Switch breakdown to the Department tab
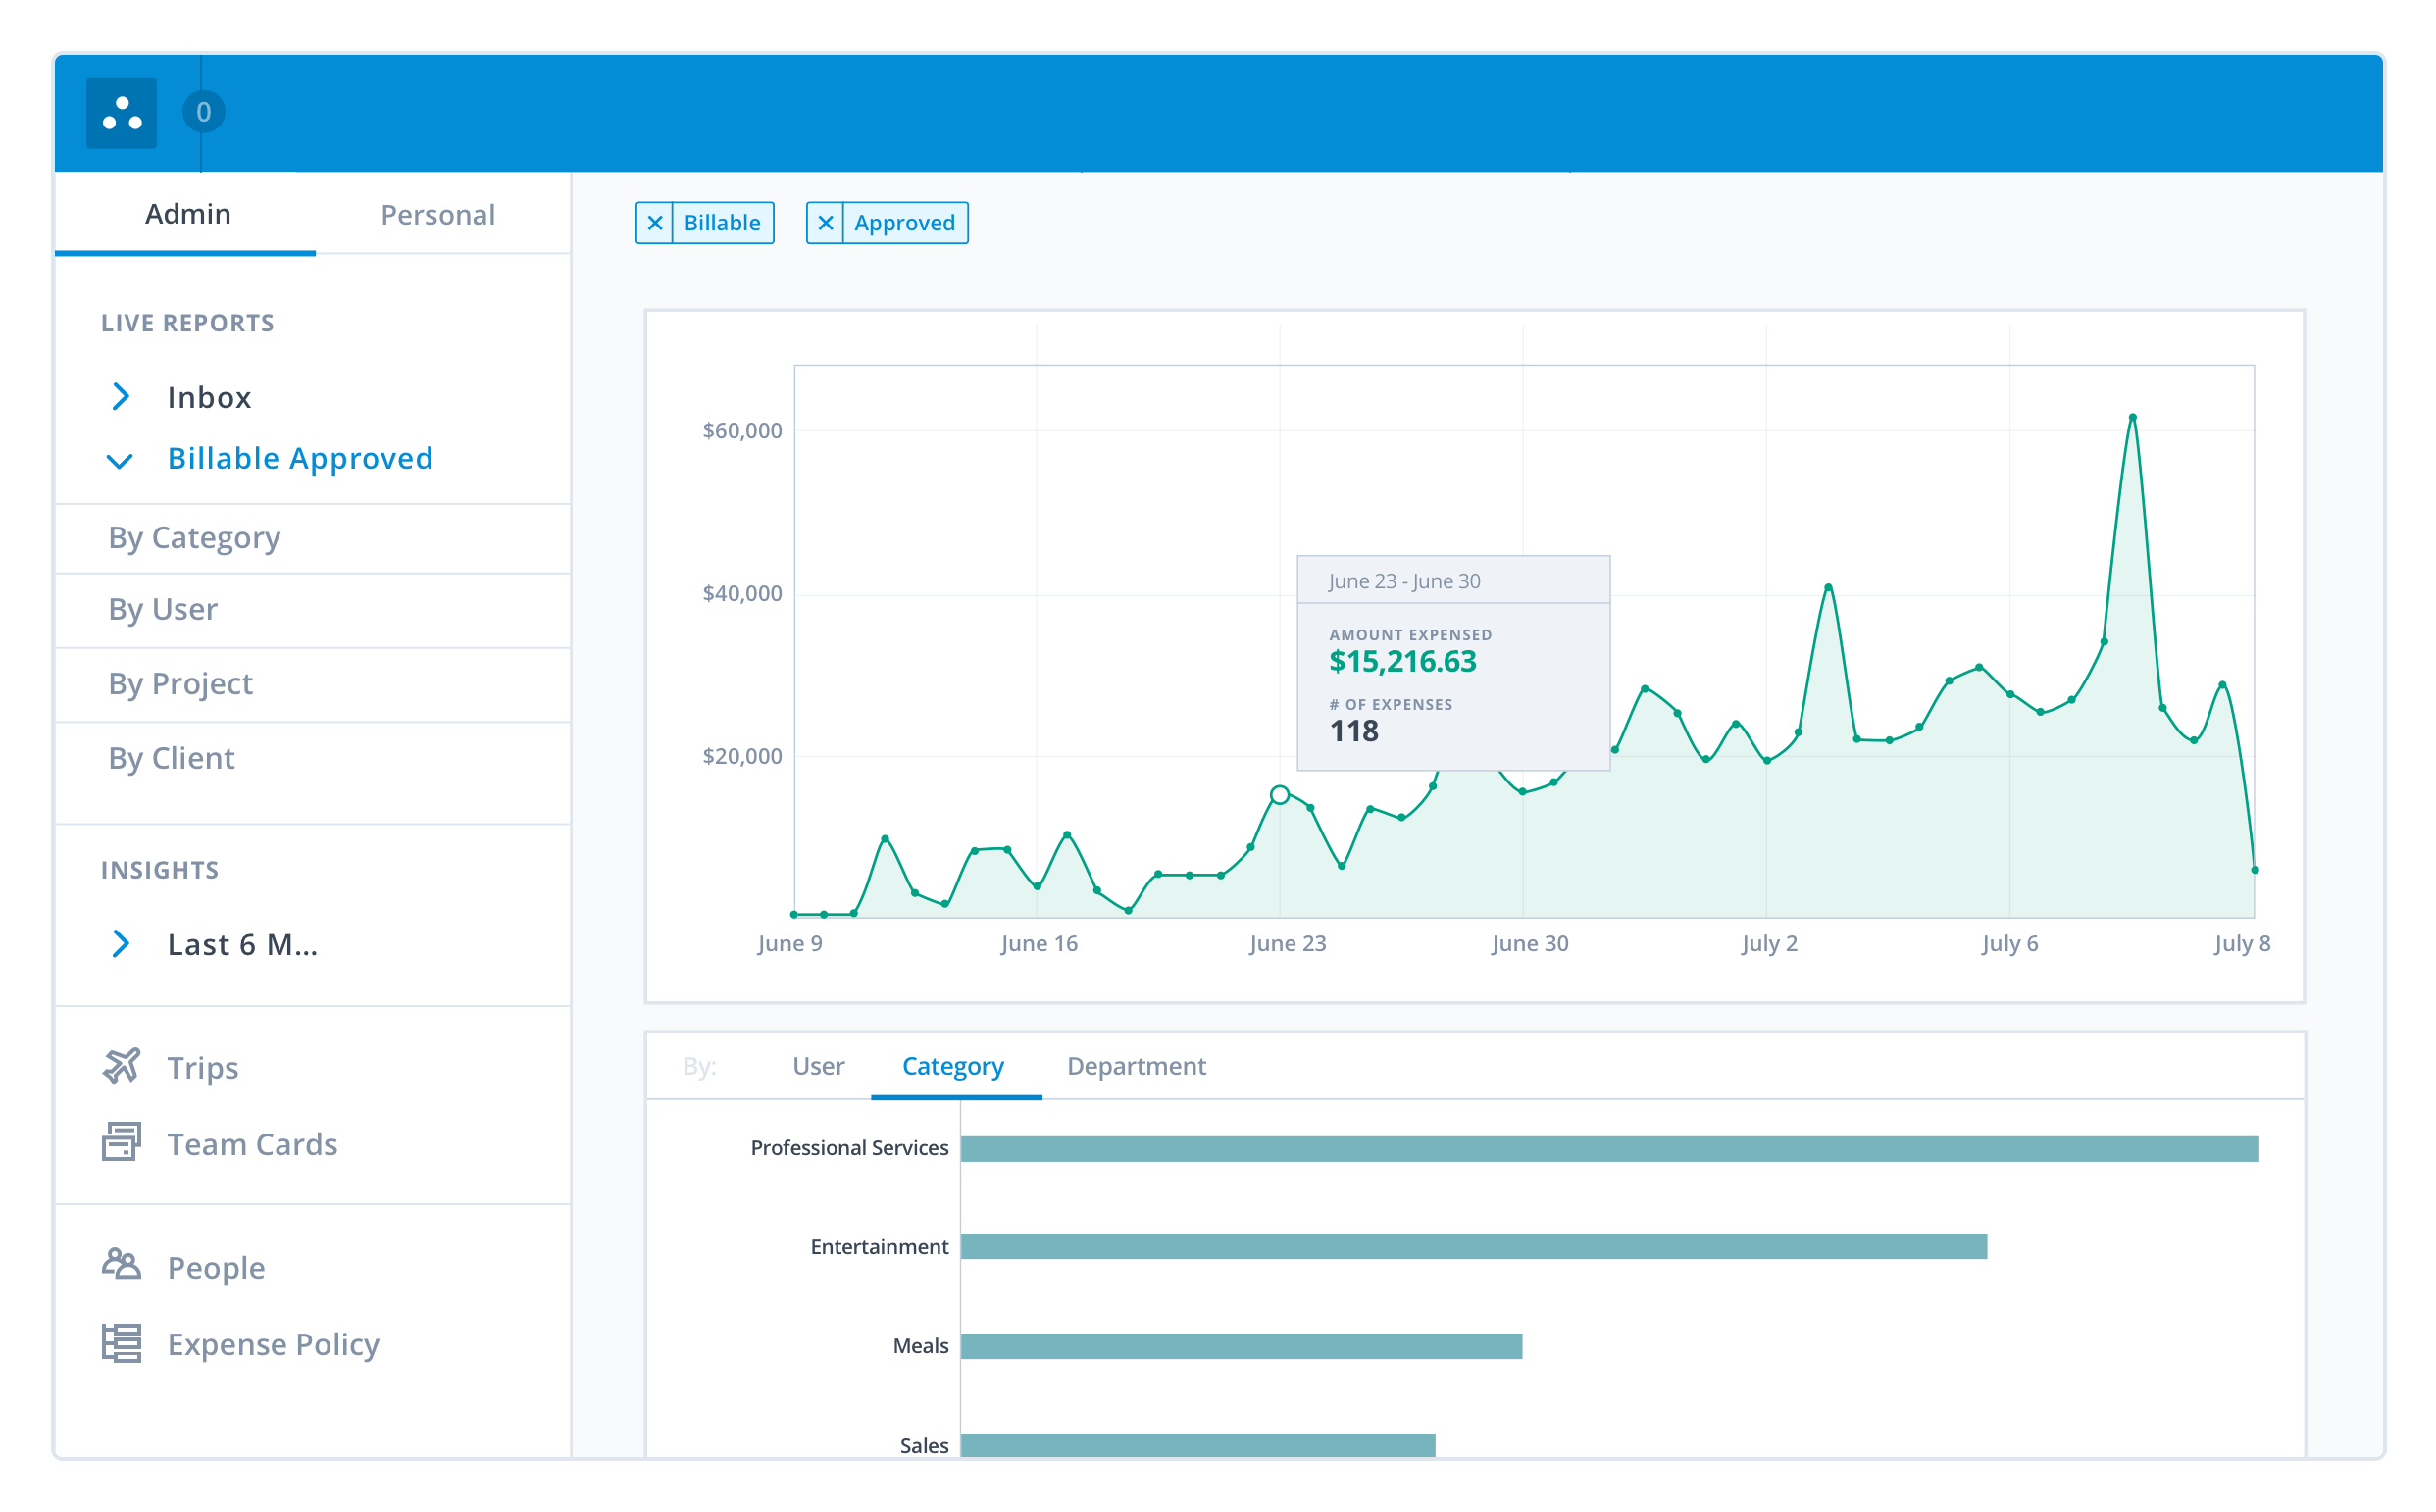 [x=1135, y=1066]
